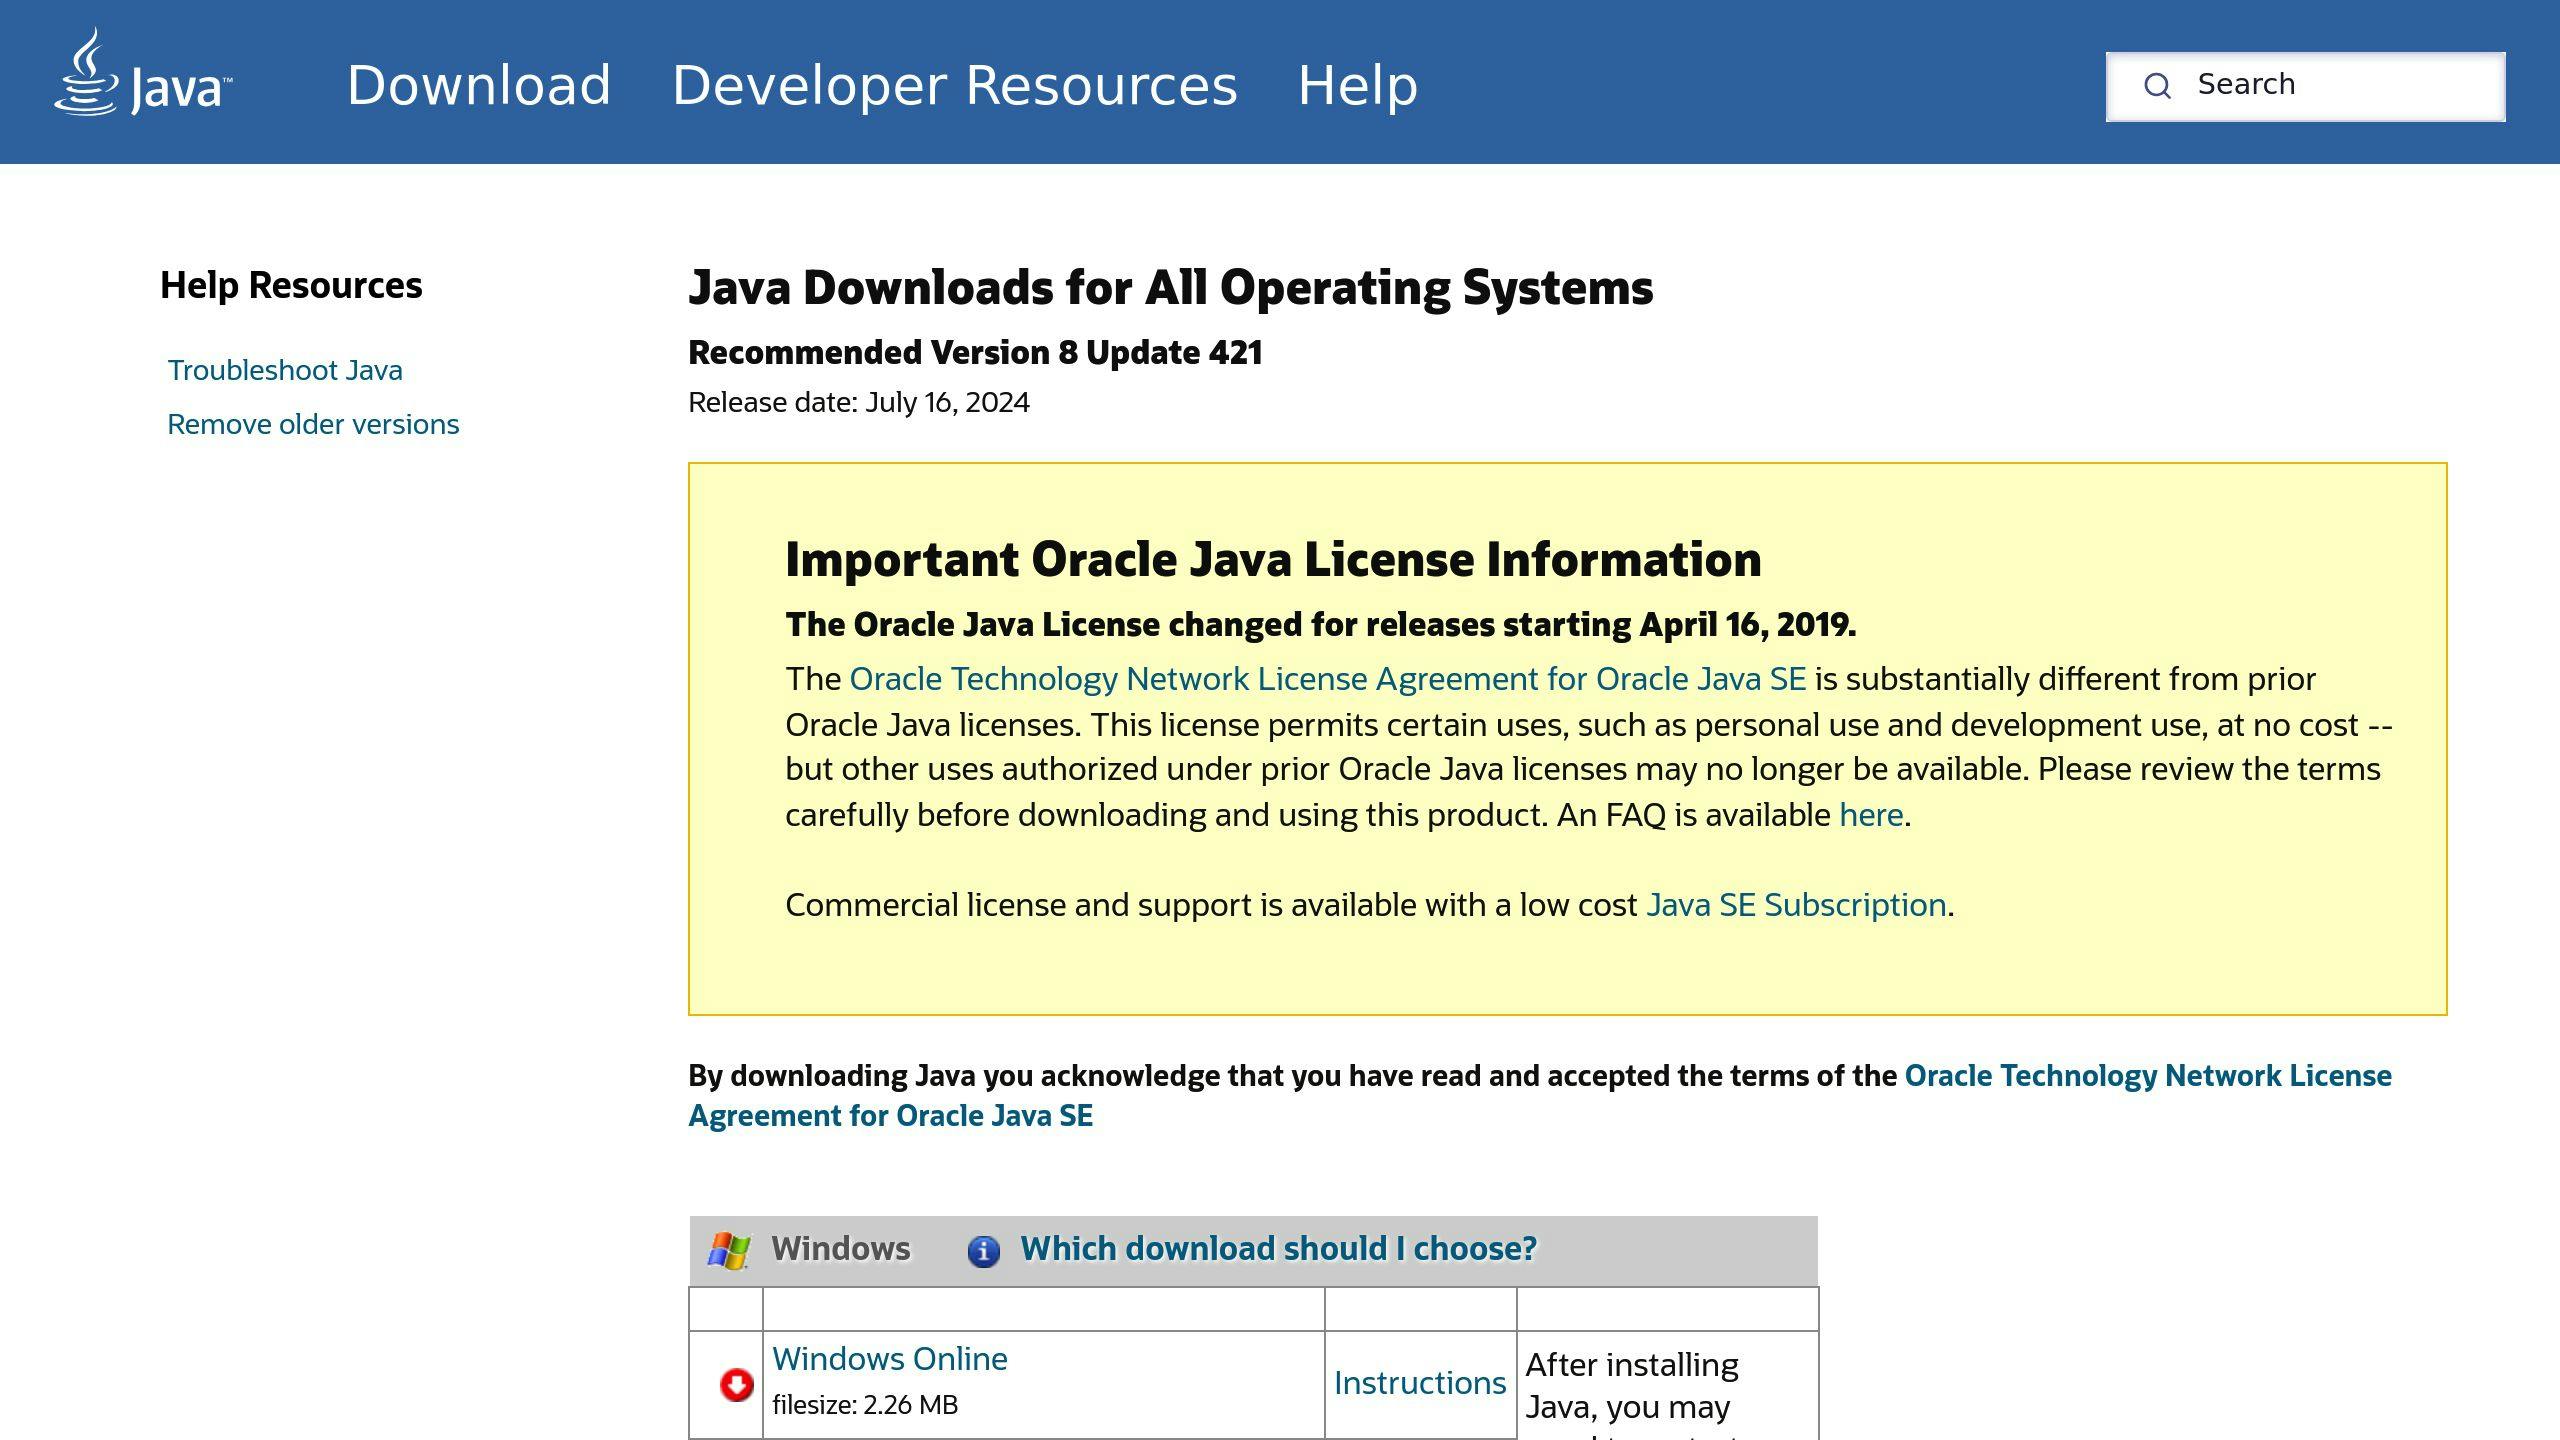The height and width of the screenshot is (1440, 2560).
Task: Click the license changed April 16, 2019 line
Action: point(1321,625)
